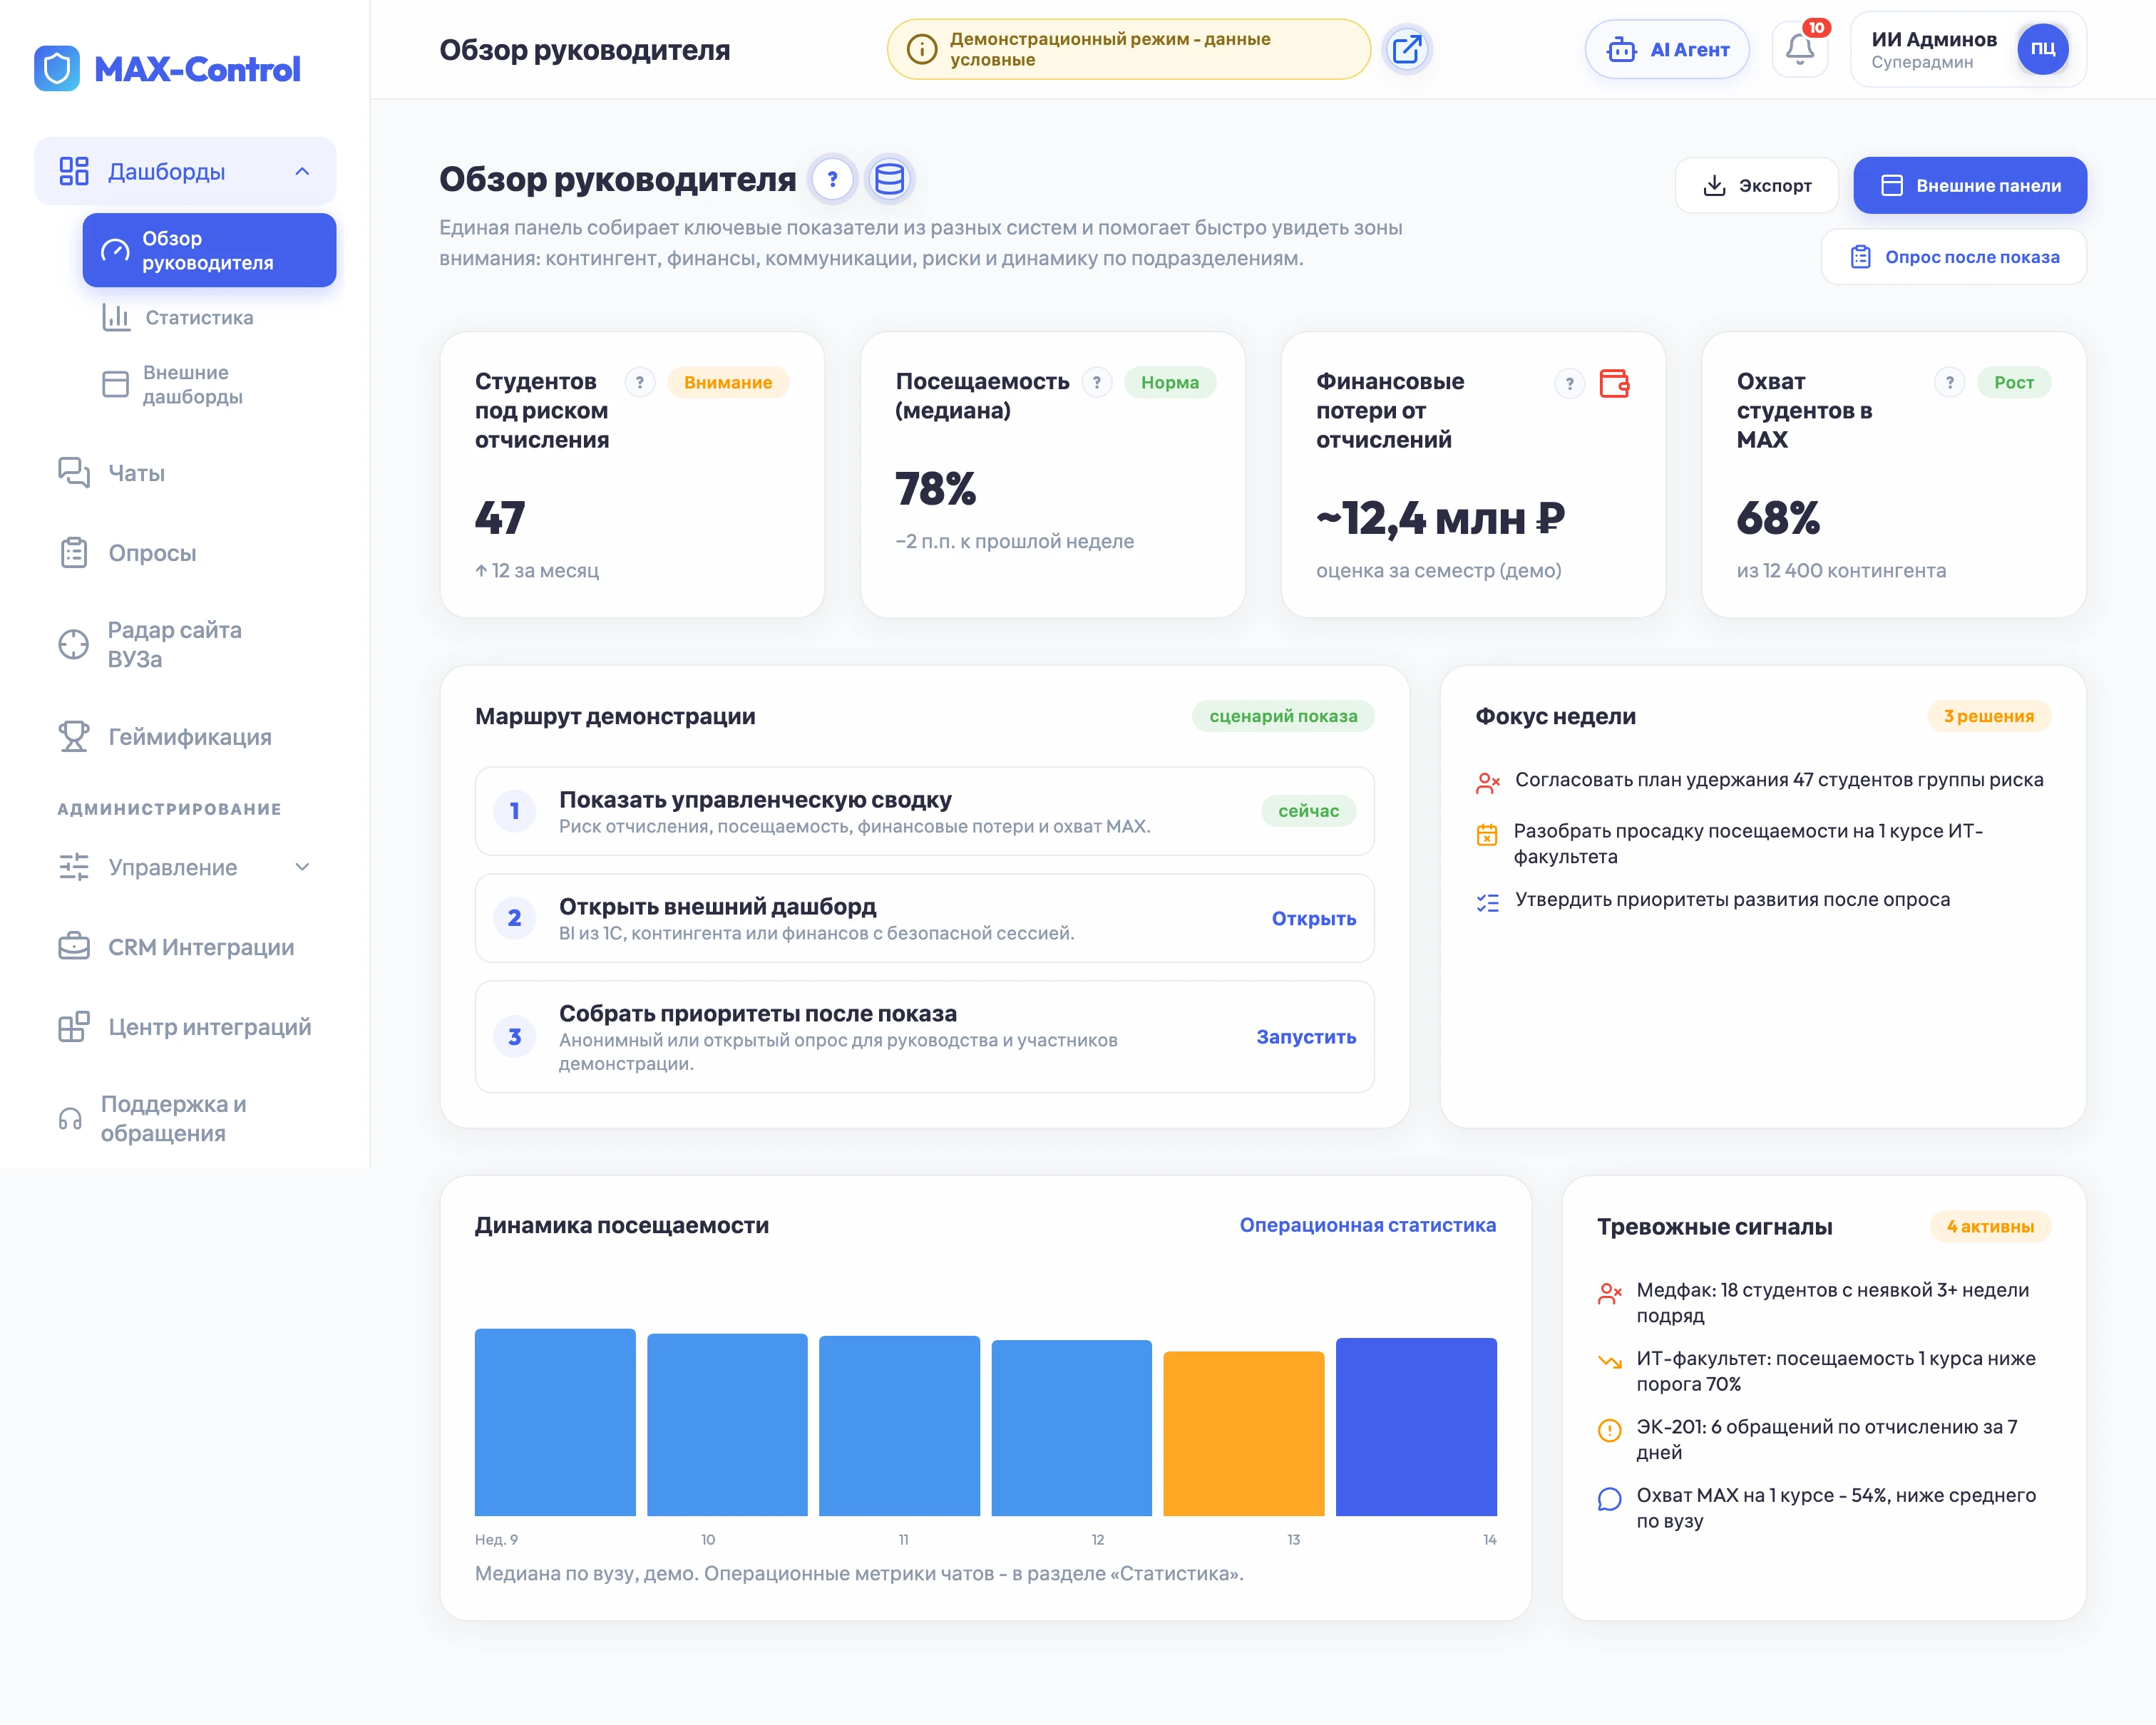
Task: Click the orange week 13 attendance bar
Action: (x=1244, y=1434)
